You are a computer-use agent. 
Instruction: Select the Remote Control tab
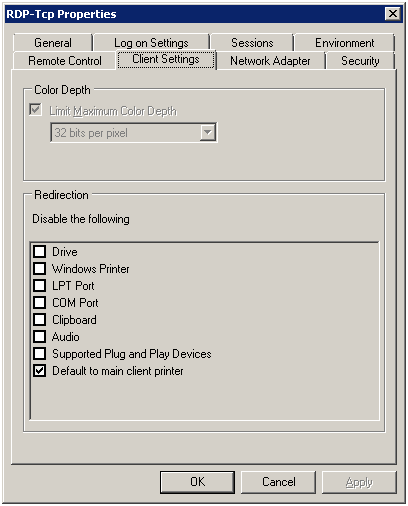point(65,61)
